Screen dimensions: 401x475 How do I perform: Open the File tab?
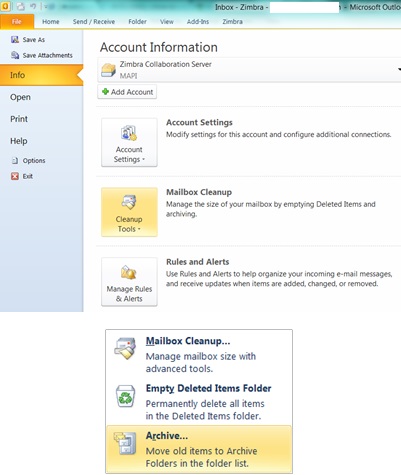[17, 22]
